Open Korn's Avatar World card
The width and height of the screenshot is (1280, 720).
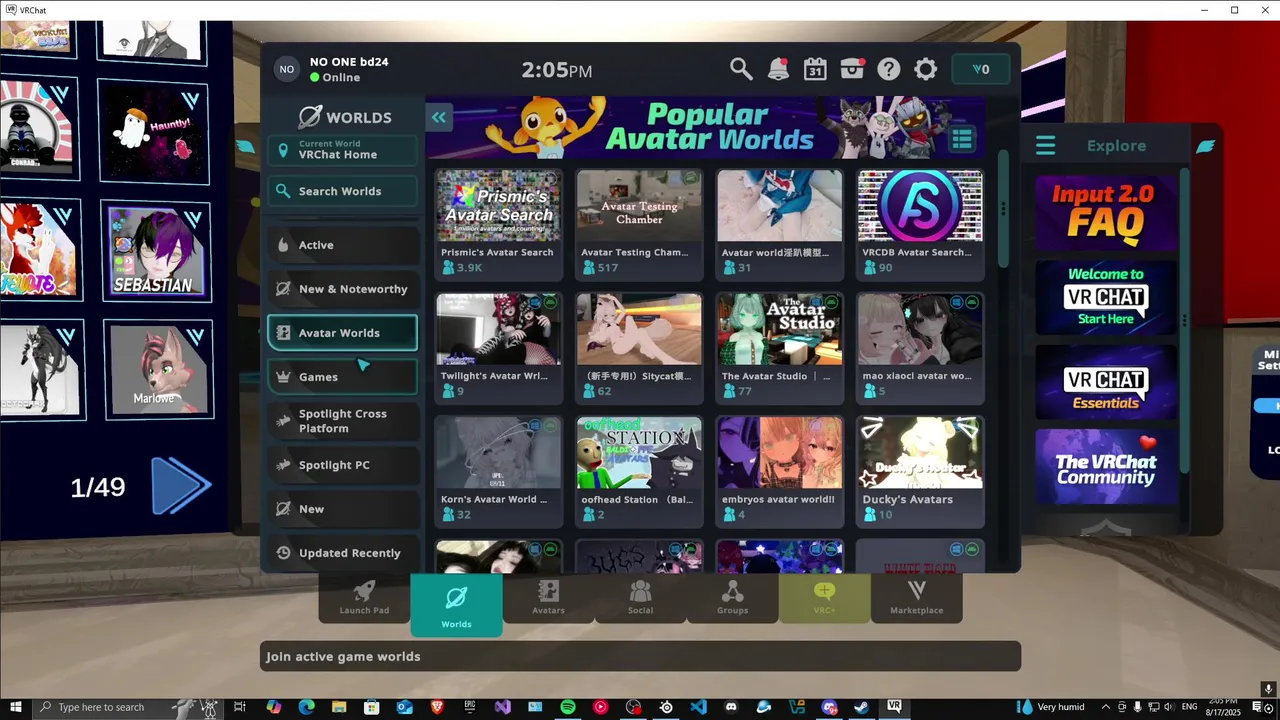[x=498, y=472]
